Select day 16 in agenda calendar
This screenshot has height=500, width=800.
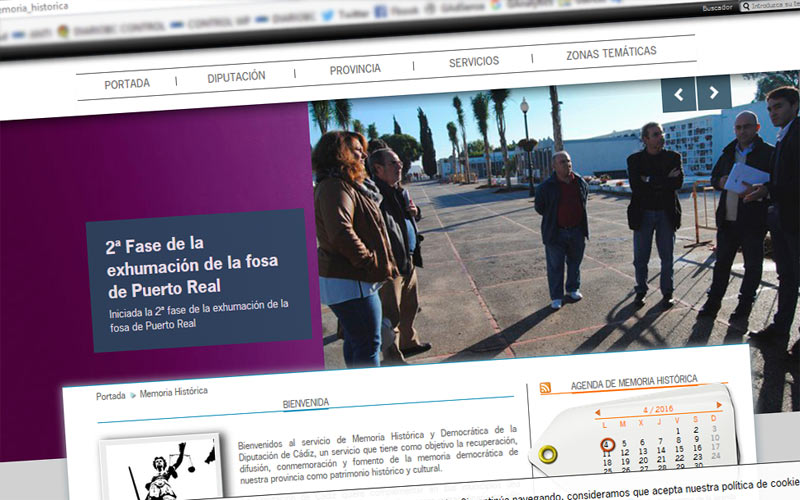pyautogui.click(x=697, y=447)
